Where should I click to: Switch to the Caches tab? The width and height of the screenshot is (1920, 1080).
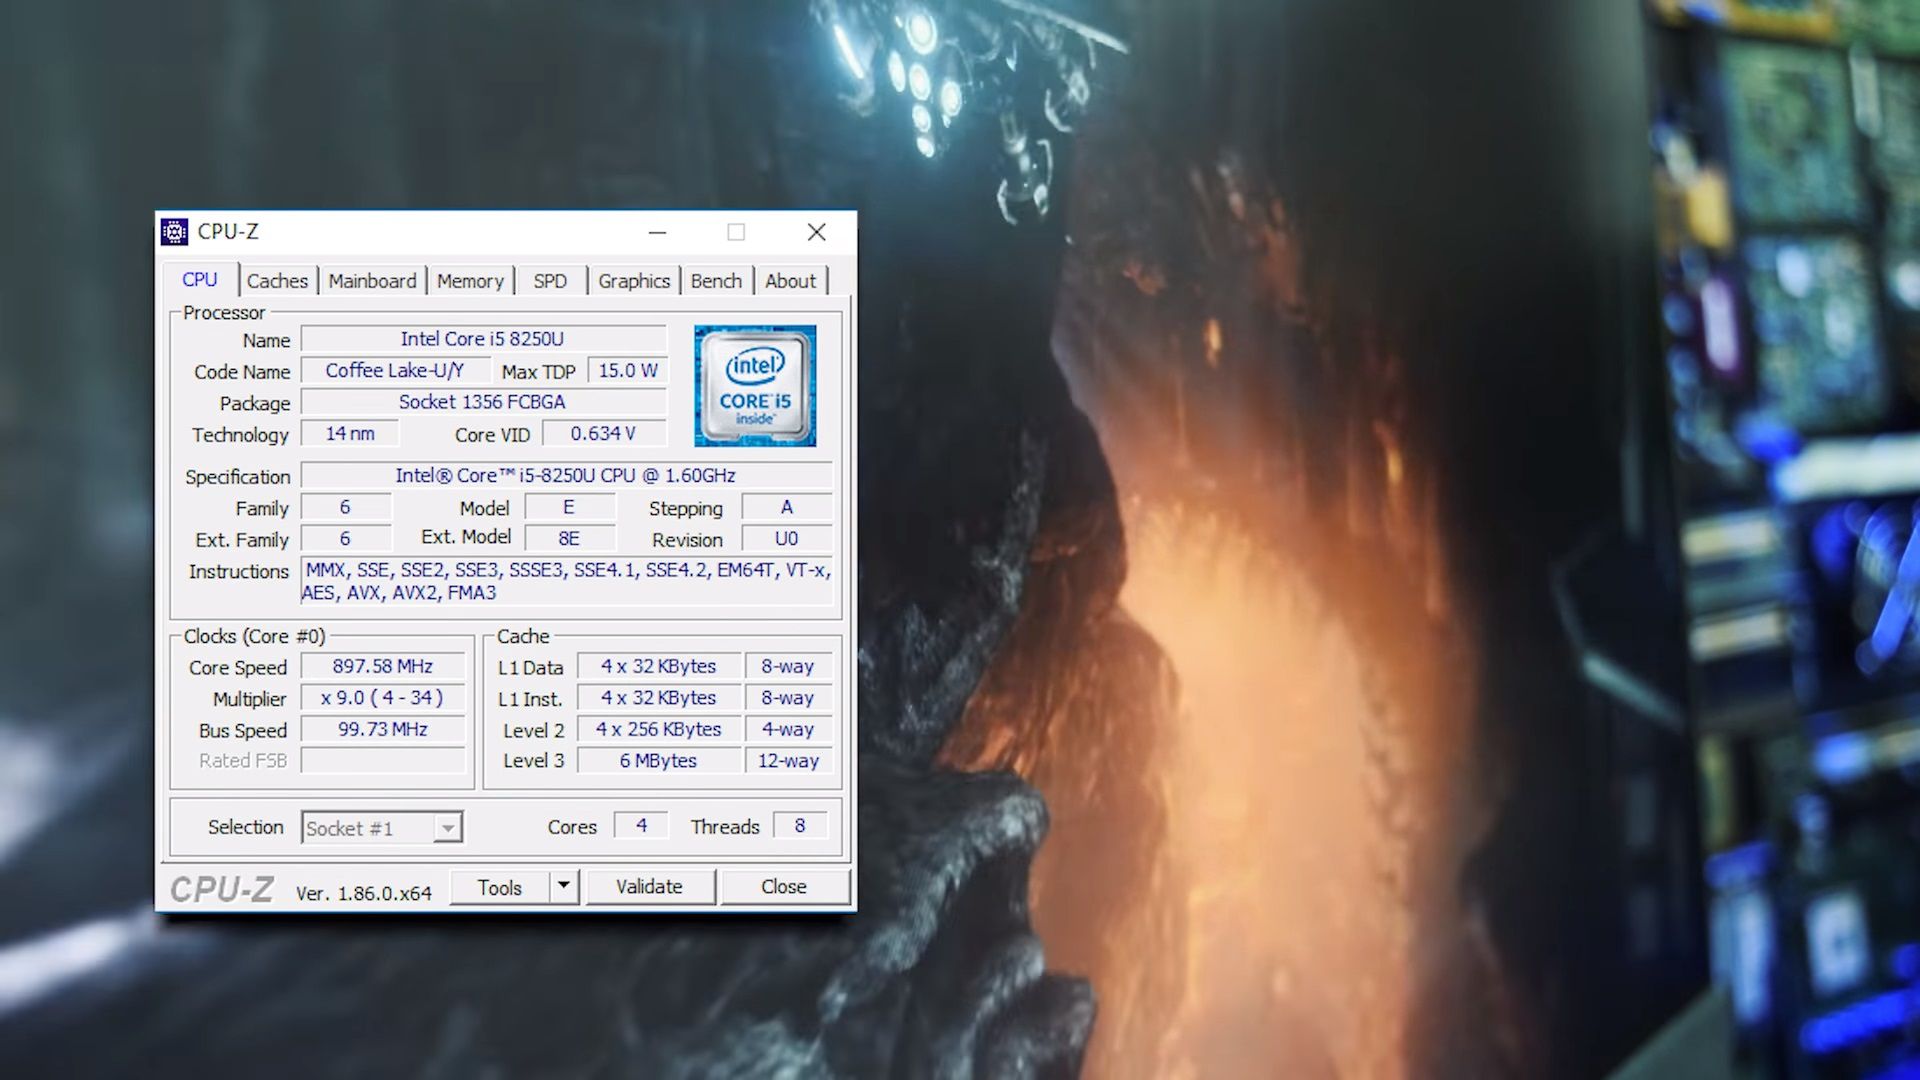pos(277,281)
